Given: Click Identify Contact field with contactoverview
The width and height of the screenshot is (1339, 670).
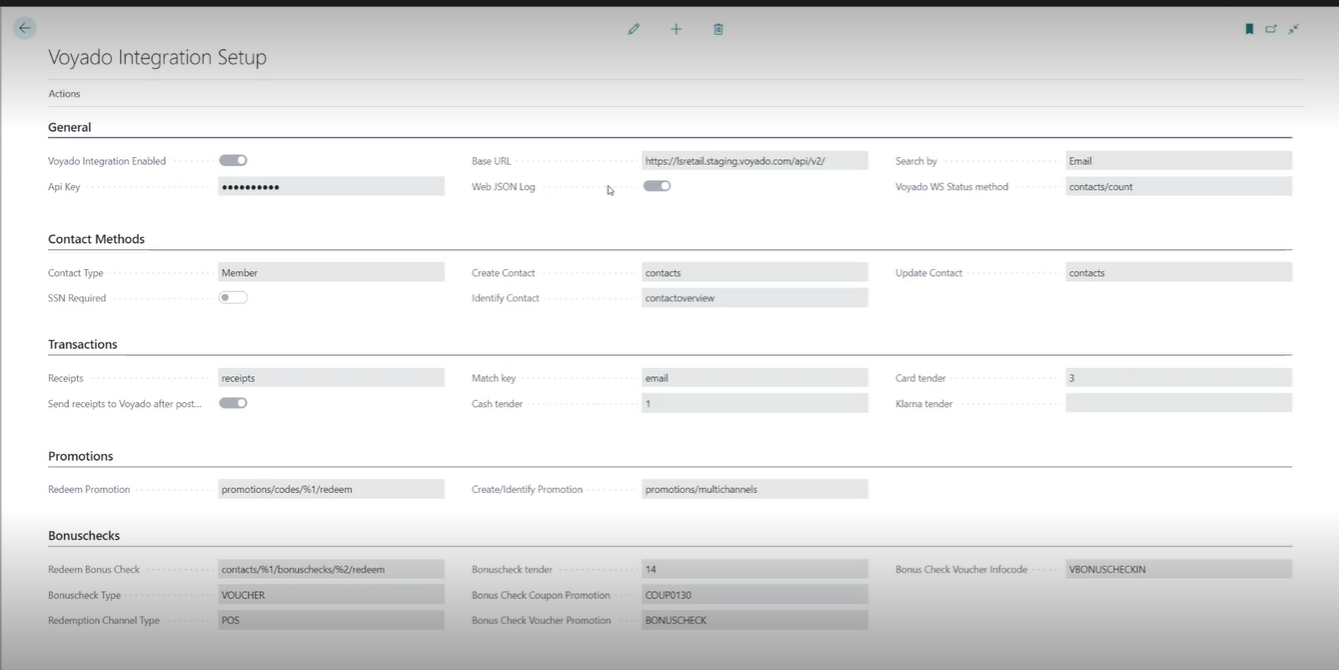Looking at the screenshot, I should point(755,298).
